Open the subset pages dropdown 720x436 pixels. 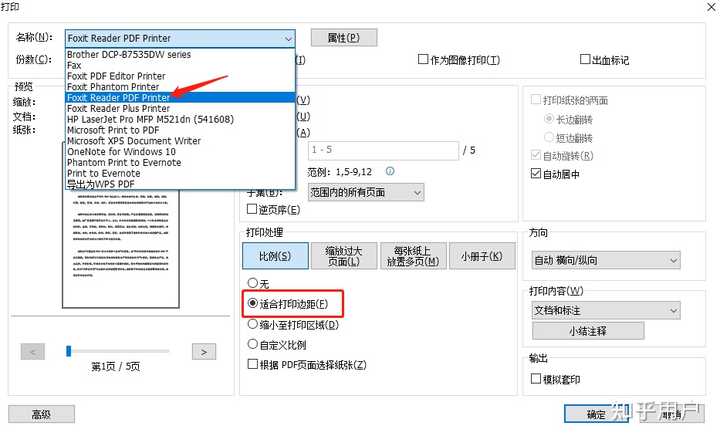coord(366,192)
